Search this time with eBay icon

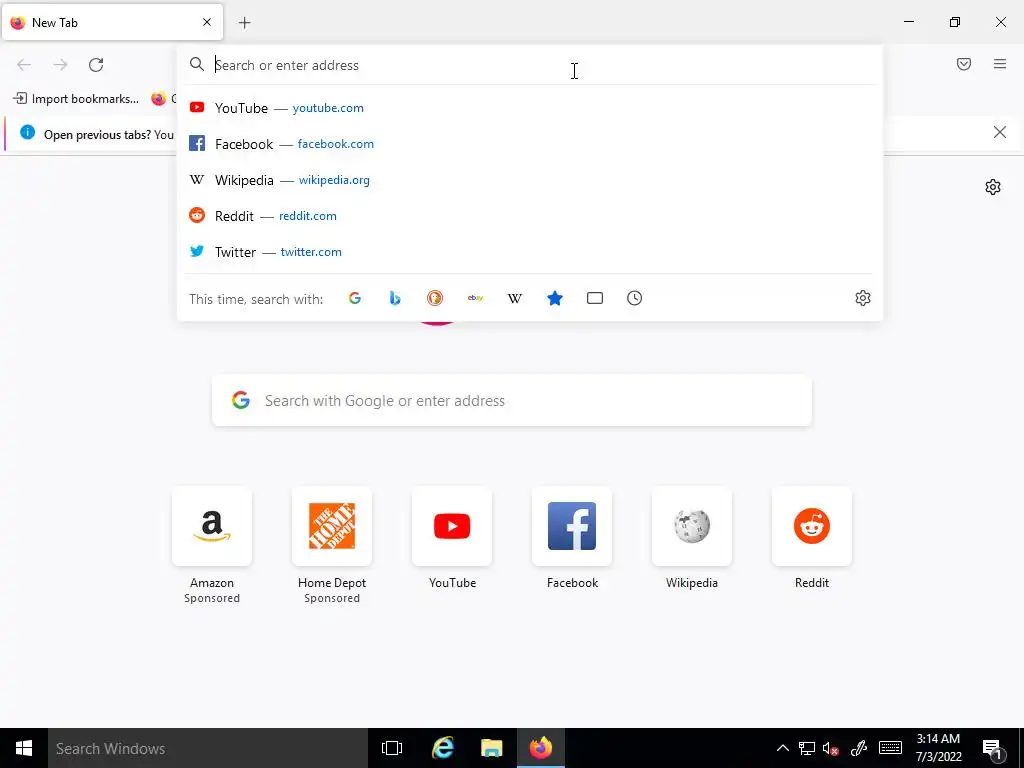[475, 298]
